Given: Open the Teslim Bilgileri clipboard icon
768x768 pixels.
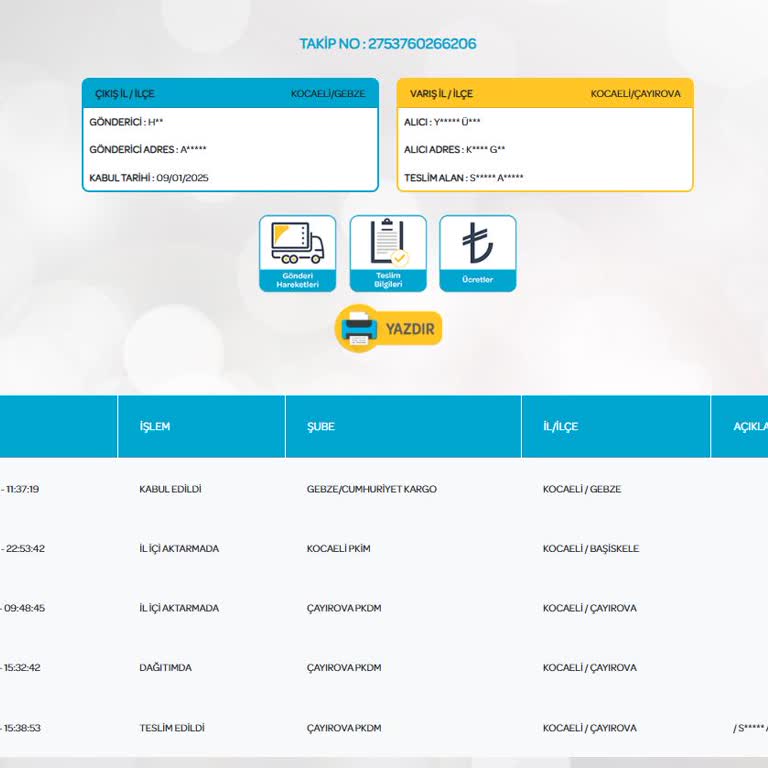Looking at the screenshot, I should click(x=388, y=243).
